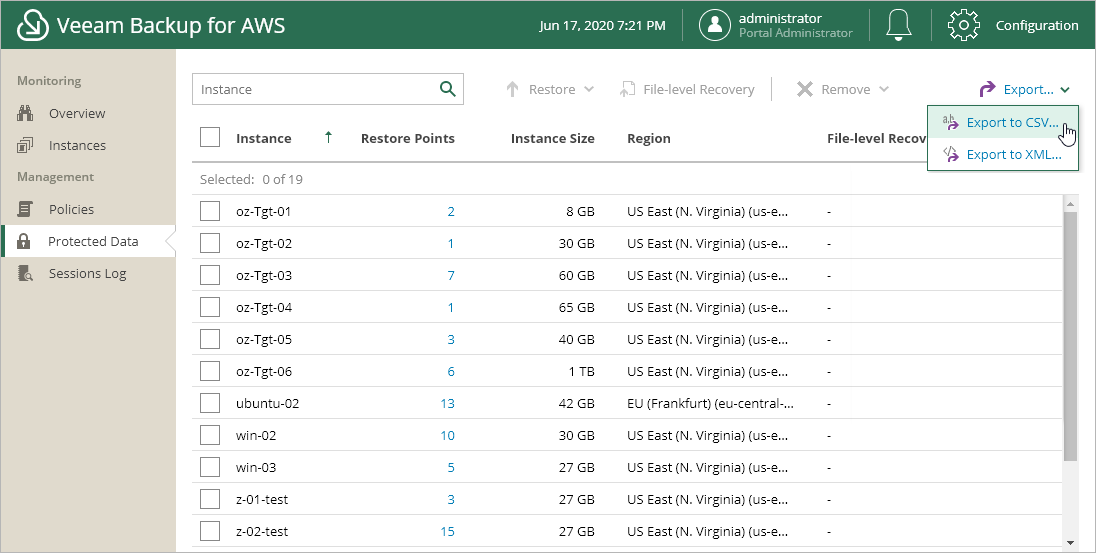Click the File-level Recovery button label

[698, 89]
